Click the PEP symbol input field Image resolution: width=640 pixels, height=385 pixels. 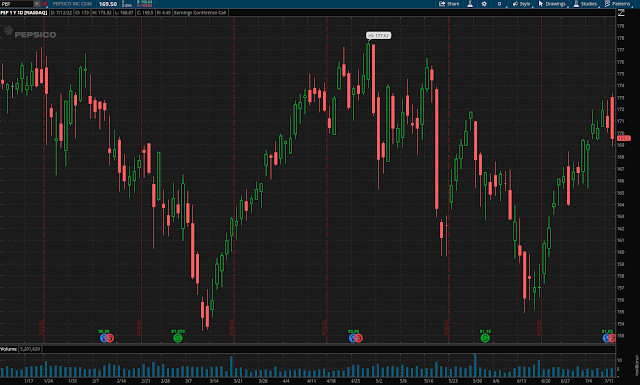click(16, 4)
